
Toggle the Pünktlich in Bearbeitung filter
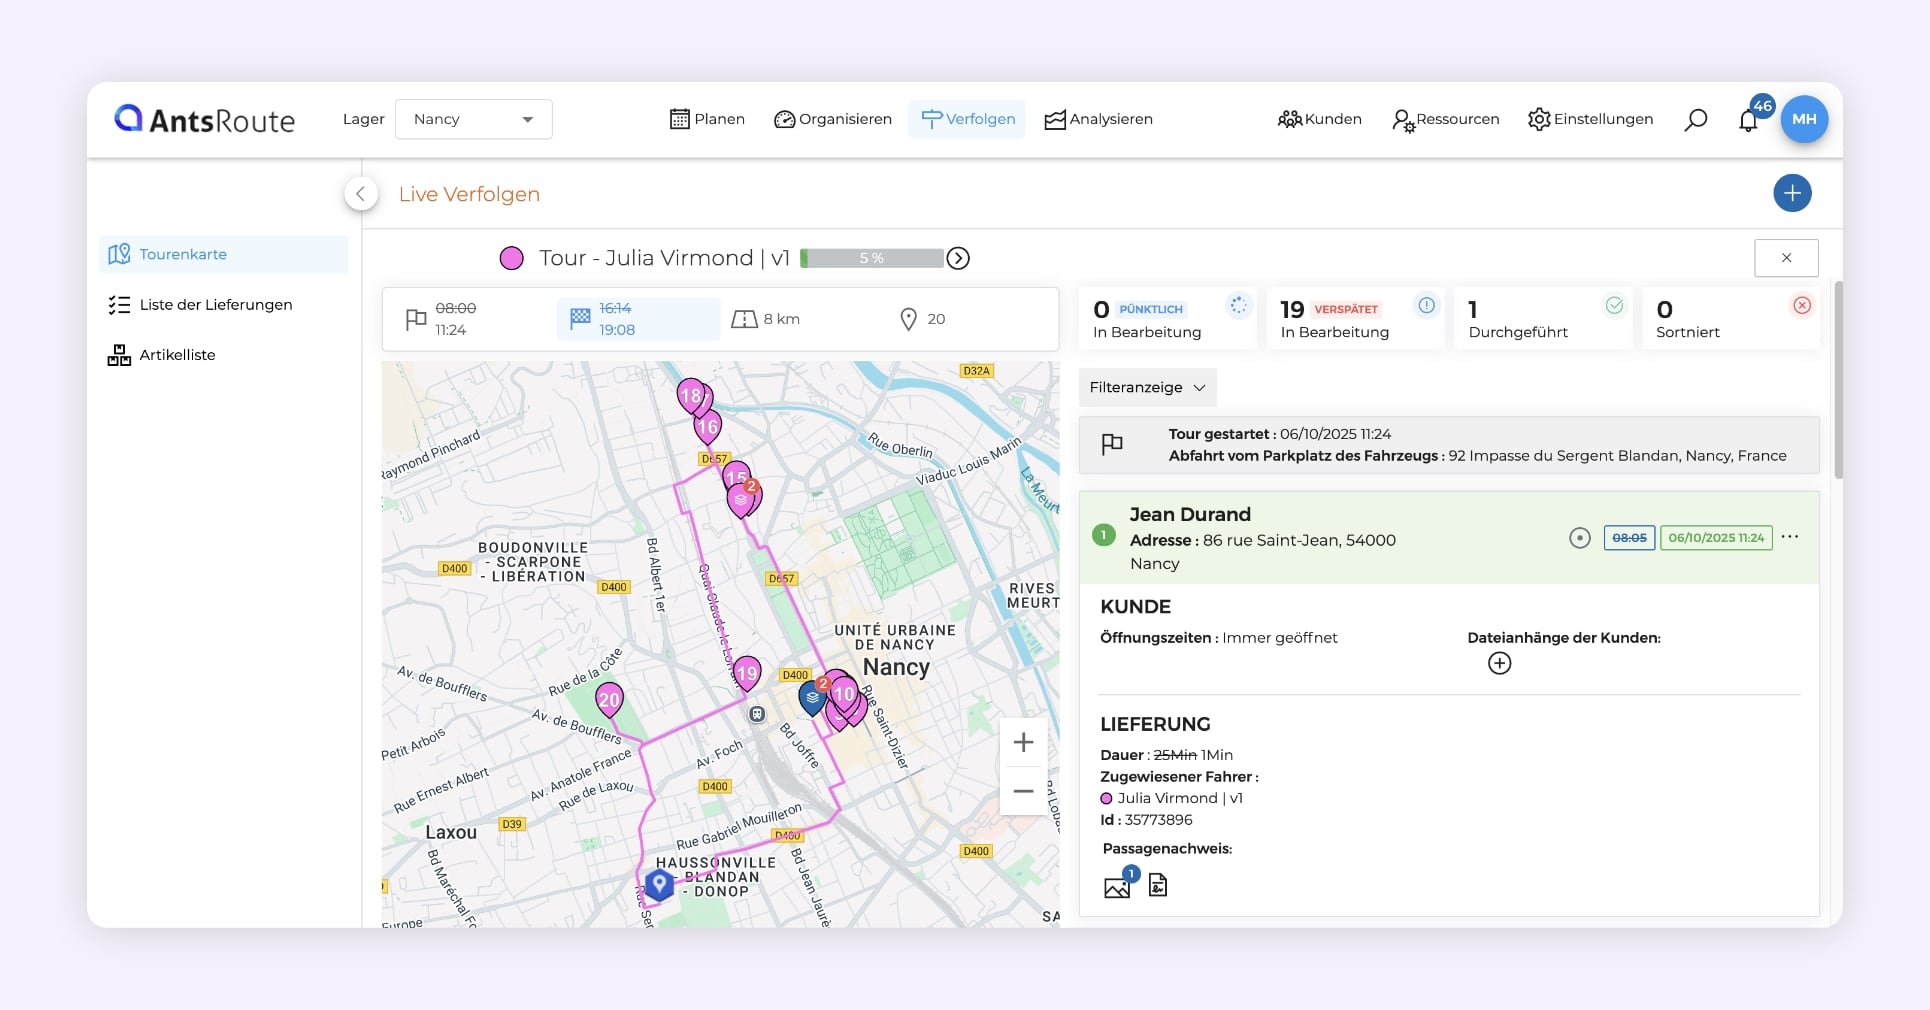coord(1166,319)
